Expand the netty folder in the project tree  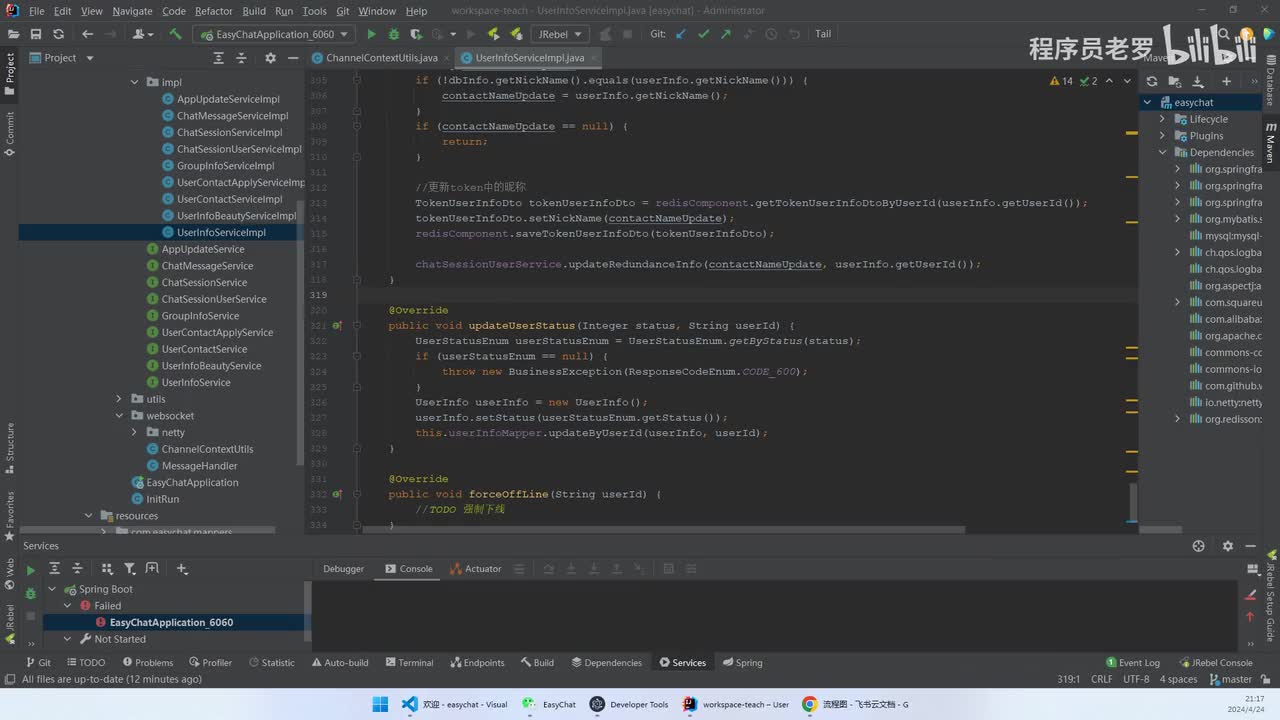134,432
